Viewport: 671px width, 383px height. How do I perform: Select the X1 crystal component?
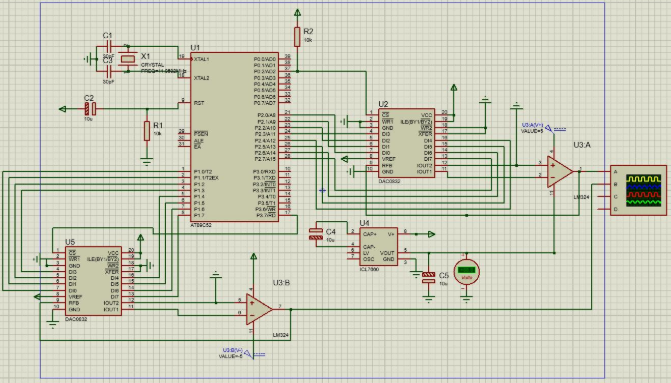click(x=127, y=59)
